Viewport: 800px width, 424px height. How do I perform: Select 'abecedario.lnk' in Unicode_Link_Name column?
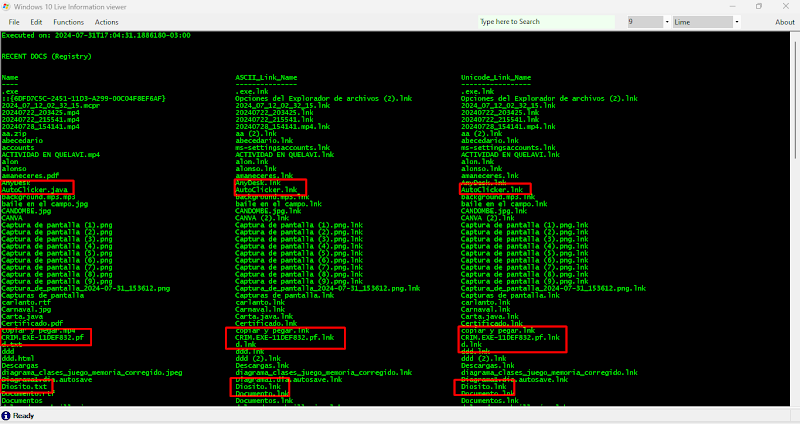(490, 140)
